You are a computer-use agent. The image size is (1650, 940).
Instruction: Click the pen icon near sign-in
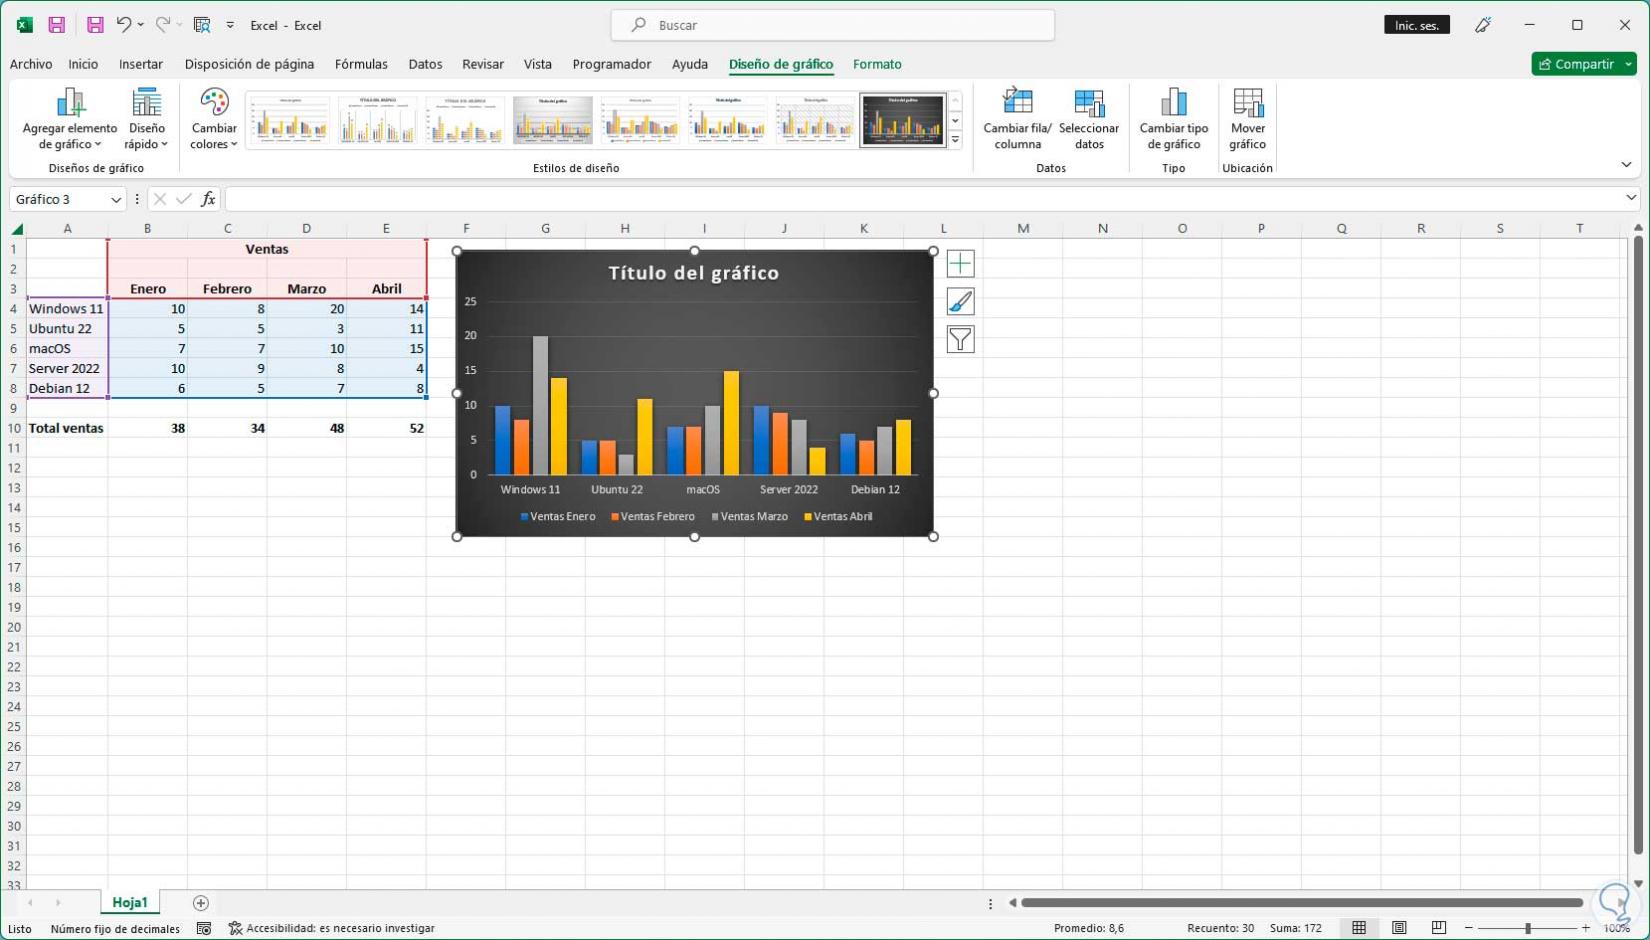pyautogui.click(x=1483, y=25)
